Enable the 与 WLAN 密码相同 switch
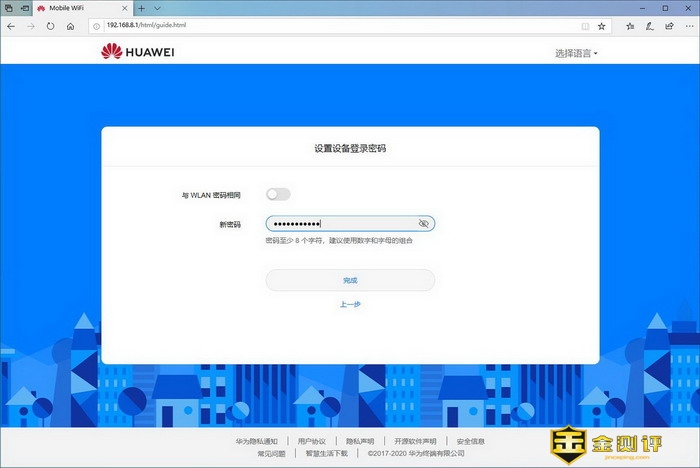 (277, 194)
